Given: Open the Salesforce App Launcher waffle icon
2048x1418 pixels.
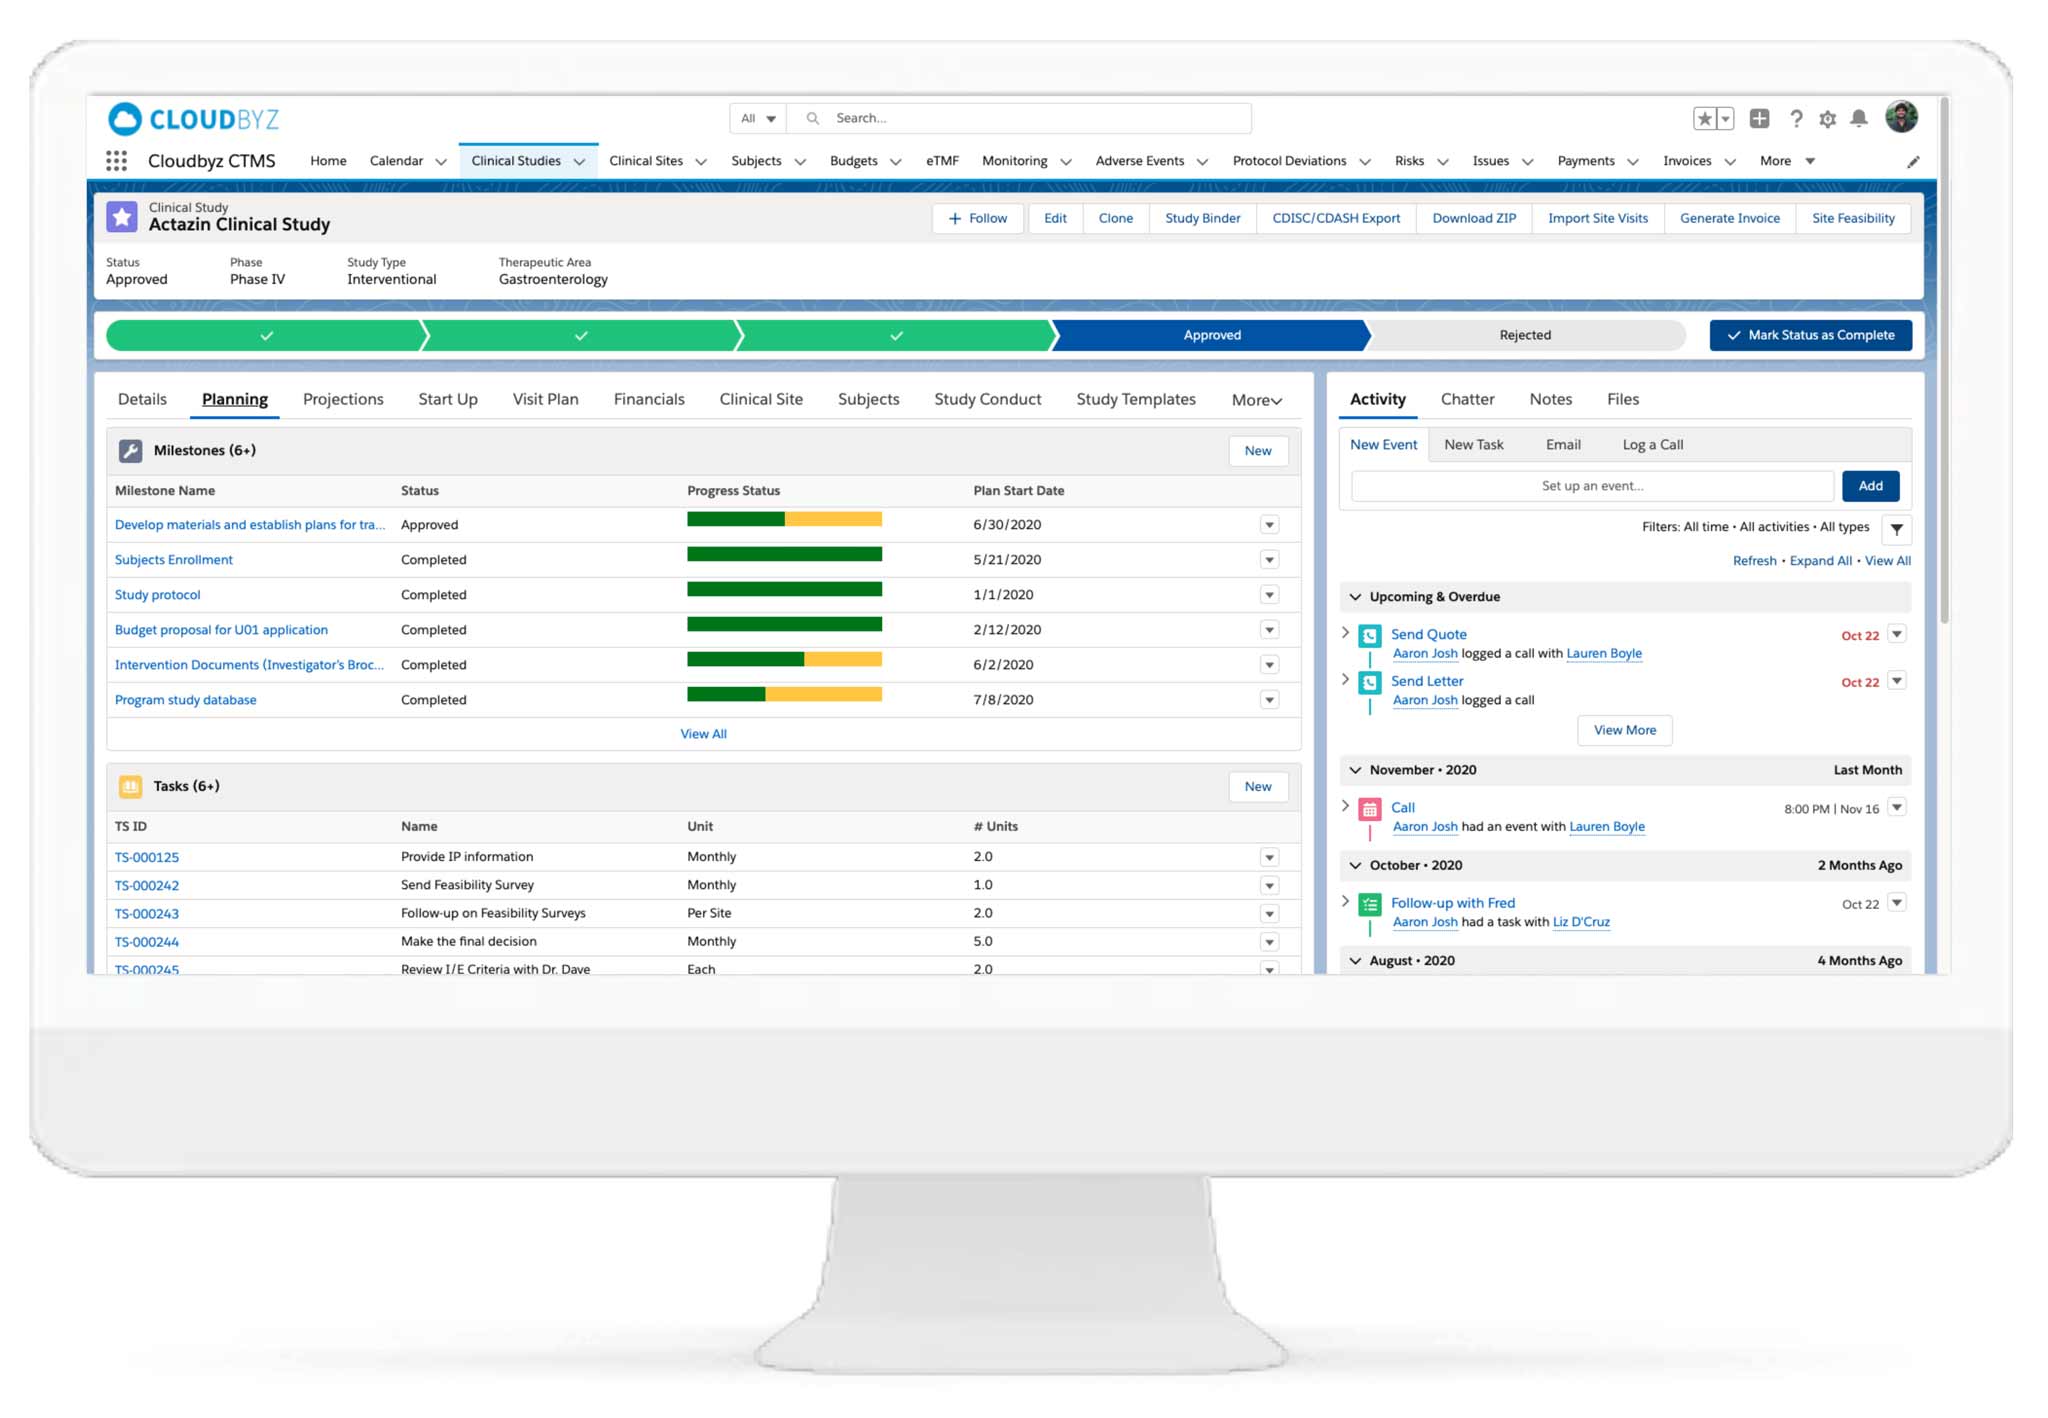Looking at the screenshot, I should 116,160.
